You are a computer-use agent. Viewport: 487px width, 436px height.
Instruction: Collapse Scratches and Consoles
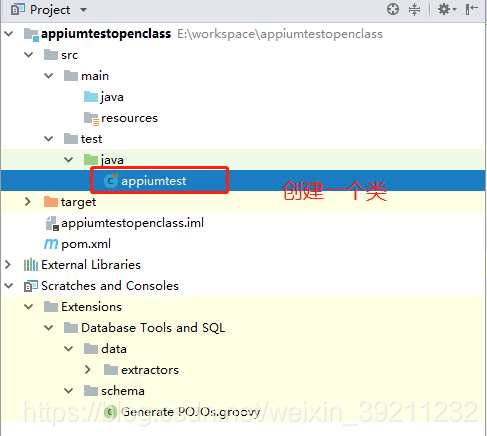[9, 286]
